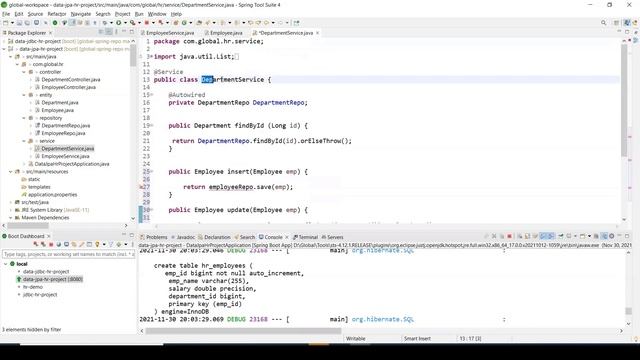Close the Package Explorer view
The image size is (640, 360).
[x=50, y=33]
